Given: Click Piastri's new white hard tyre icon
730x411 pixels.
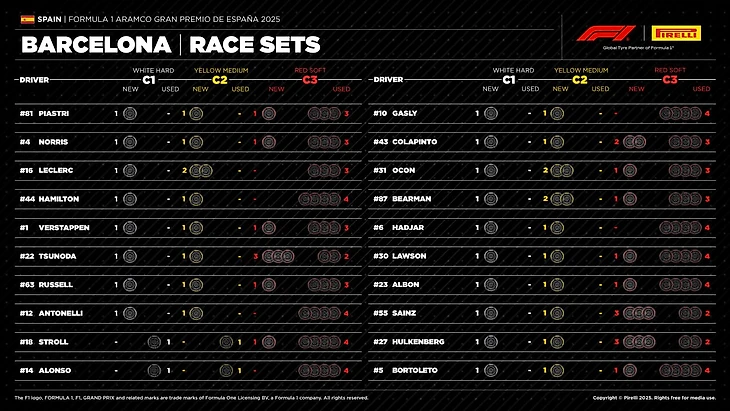Looking at the screenshot, I should pos(129,114).
